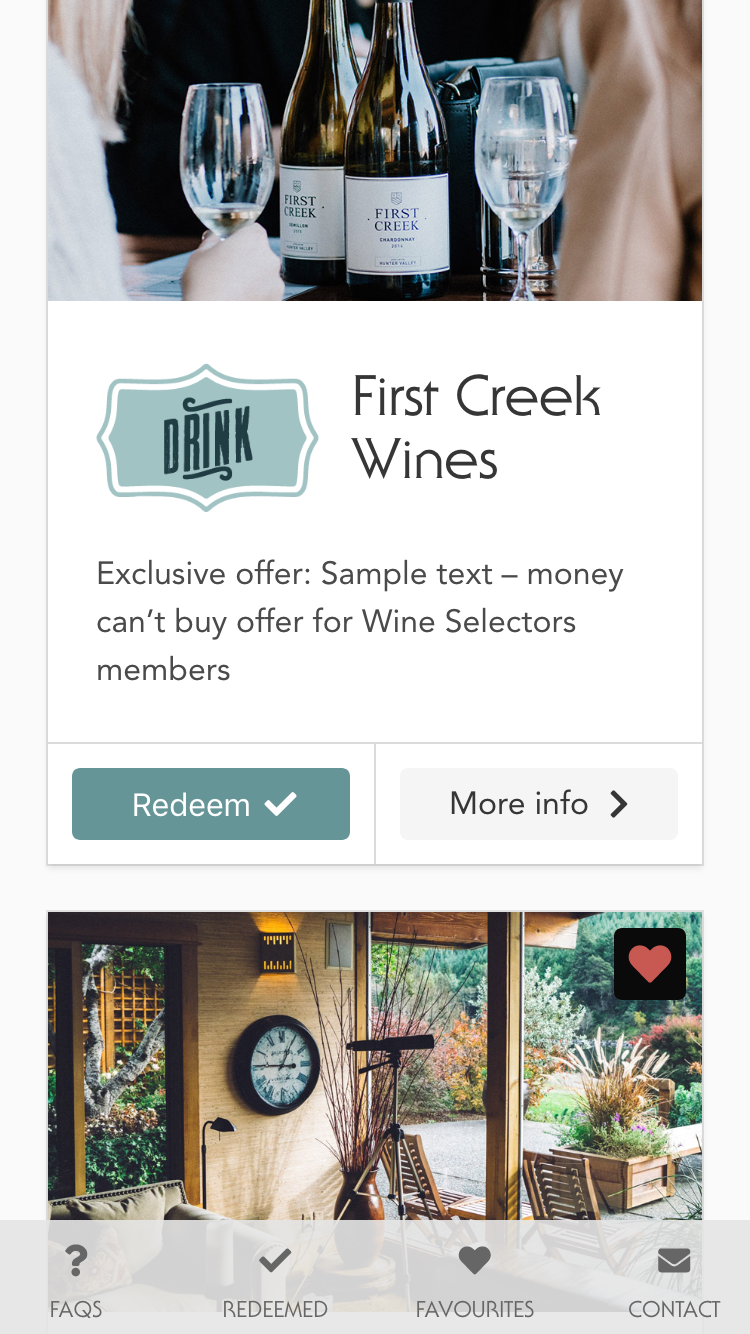This screenshot has width=750, height=1334.
Task: Tap the First Creek Chardonnay bottle label
Action: [x=397, y=230]
